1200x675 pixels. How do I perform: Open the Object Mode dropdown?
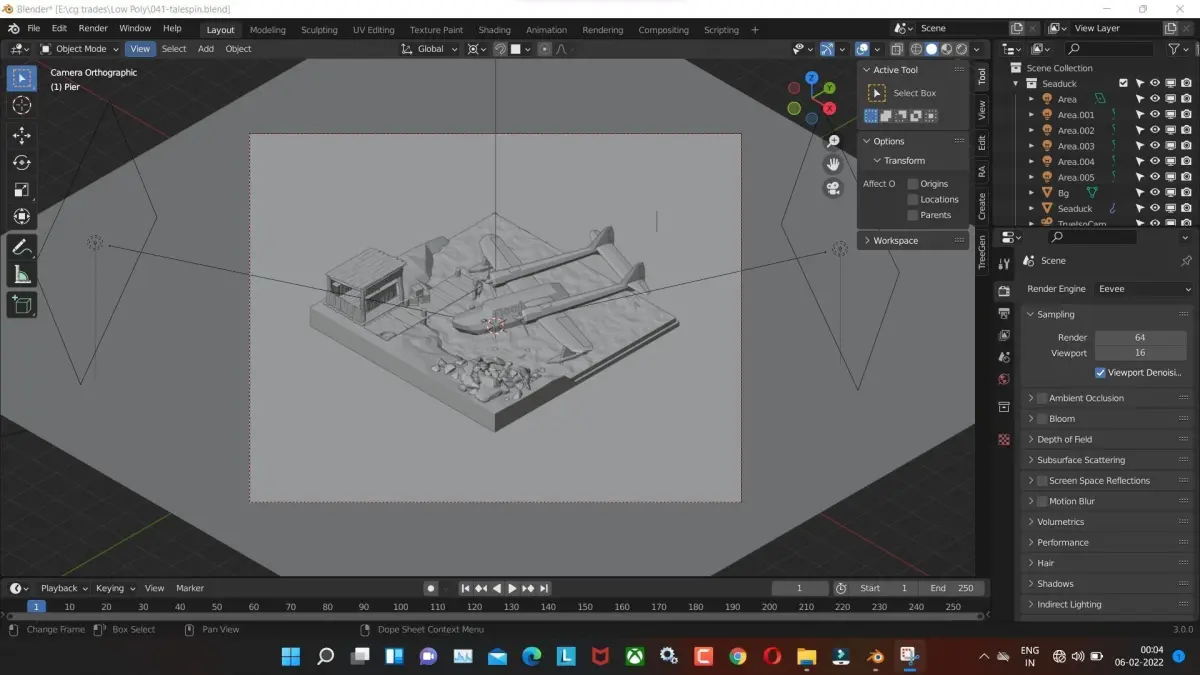(79, 49)
